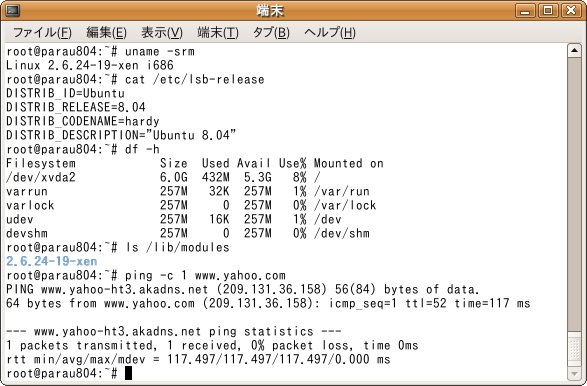Click the terminal window icon in title bar
This screenshot has width=587, height=386.
coord(12,10)
